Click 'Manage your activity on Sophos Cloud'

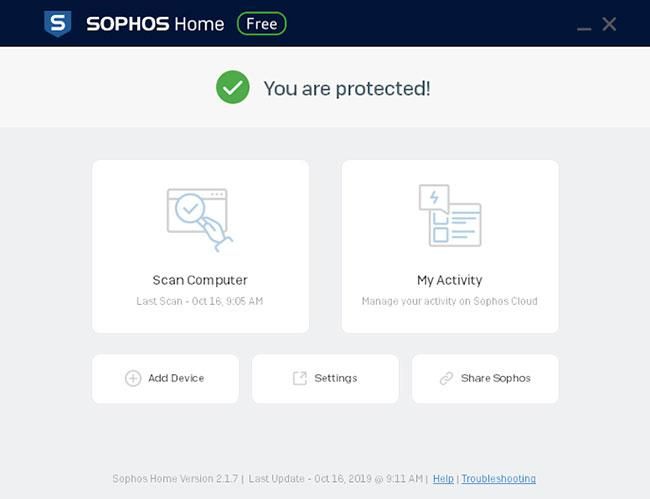pos(450,301)
